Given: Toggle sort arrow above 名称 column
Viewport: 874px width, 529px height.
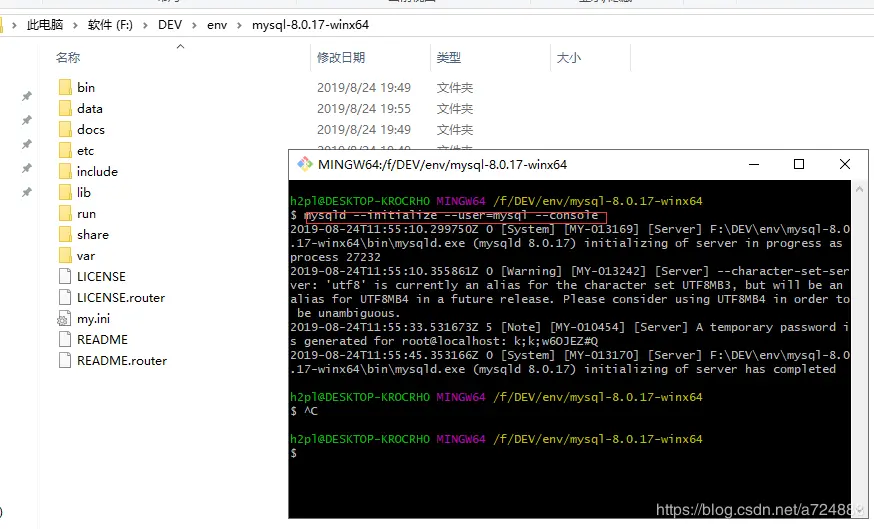Looking at the screenshot, I should (180, 47).
